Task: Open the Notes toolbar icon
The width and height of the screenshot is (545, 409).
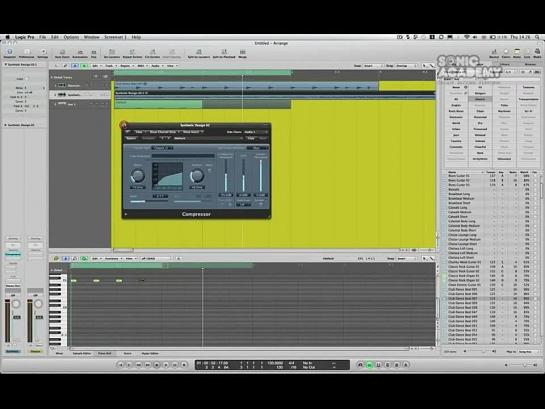Action: click(x=517, y=53)
